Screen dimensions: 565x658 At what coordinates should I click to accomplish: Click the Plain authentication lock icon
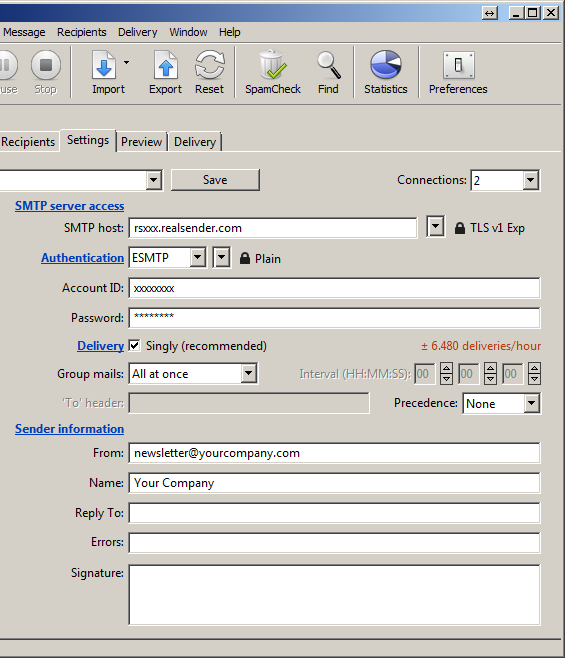click(x=245, y=258)
